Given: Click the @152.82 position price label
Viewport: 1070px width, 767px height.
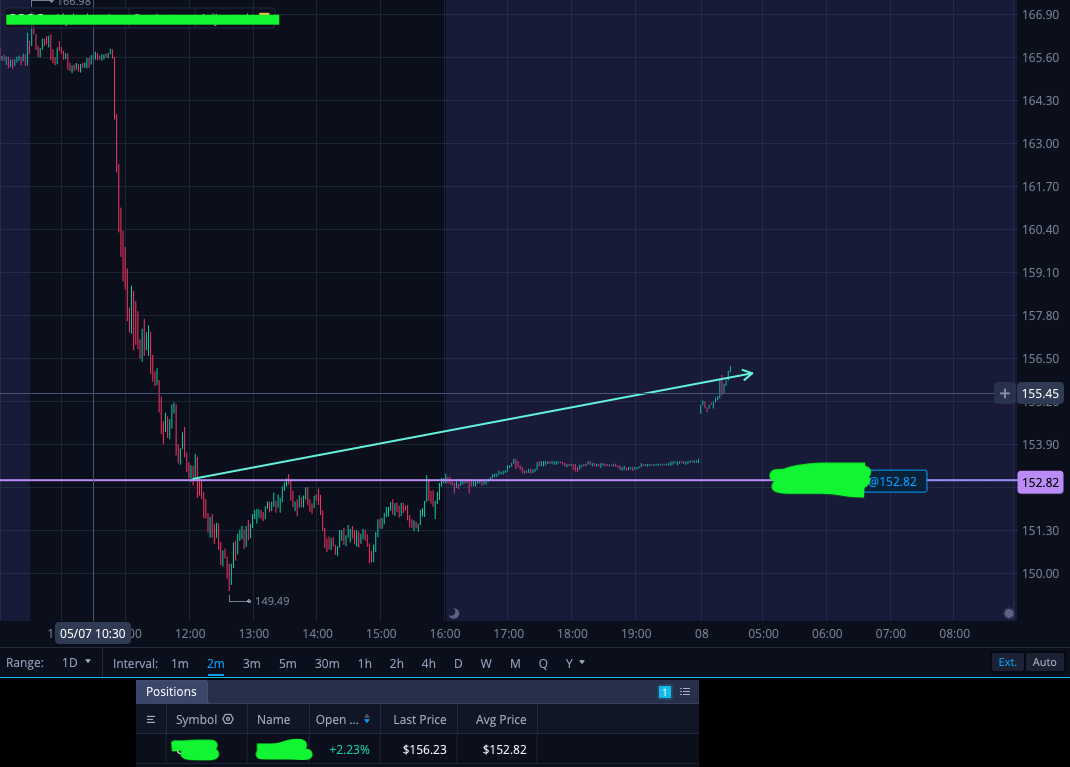Looking at the screenshot, I should tap(897, 481).
